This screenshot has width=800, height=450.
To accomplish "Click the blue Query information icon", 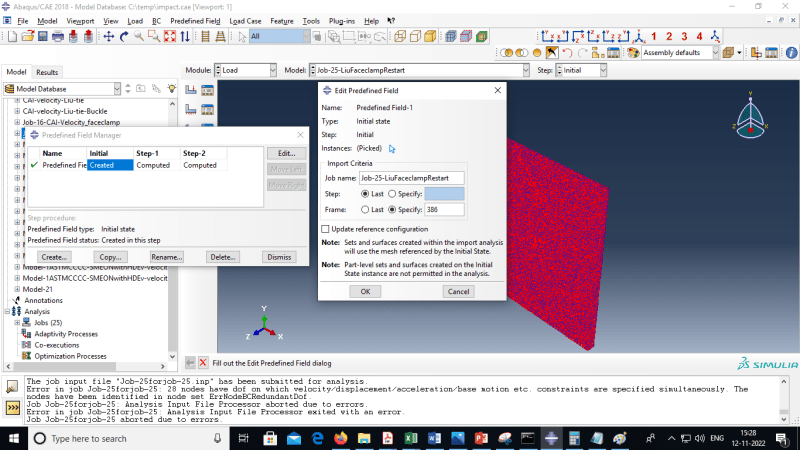I will 791,53.
